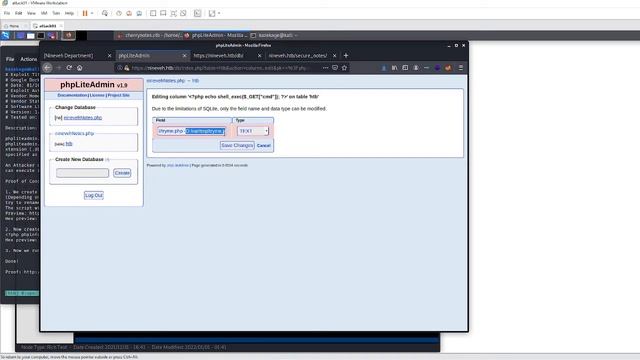Viewport: 640px width, 360px height.
Task: Open VMware File menu
Action: [x=7, y=13]
